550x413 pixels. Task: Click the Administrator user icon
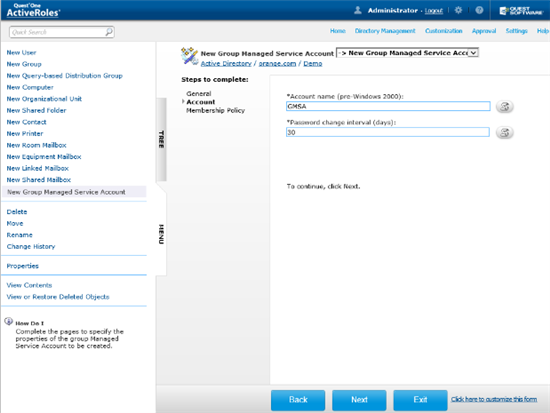coord(358,10)
